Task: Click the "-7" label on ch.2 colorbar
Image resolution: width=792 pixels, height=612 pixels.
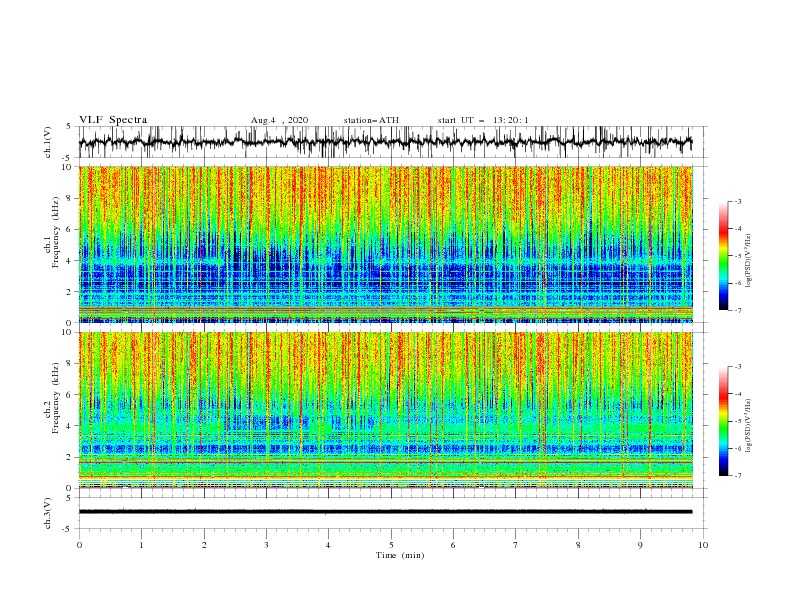Action: pyautogui.click(x=737, y=476)
